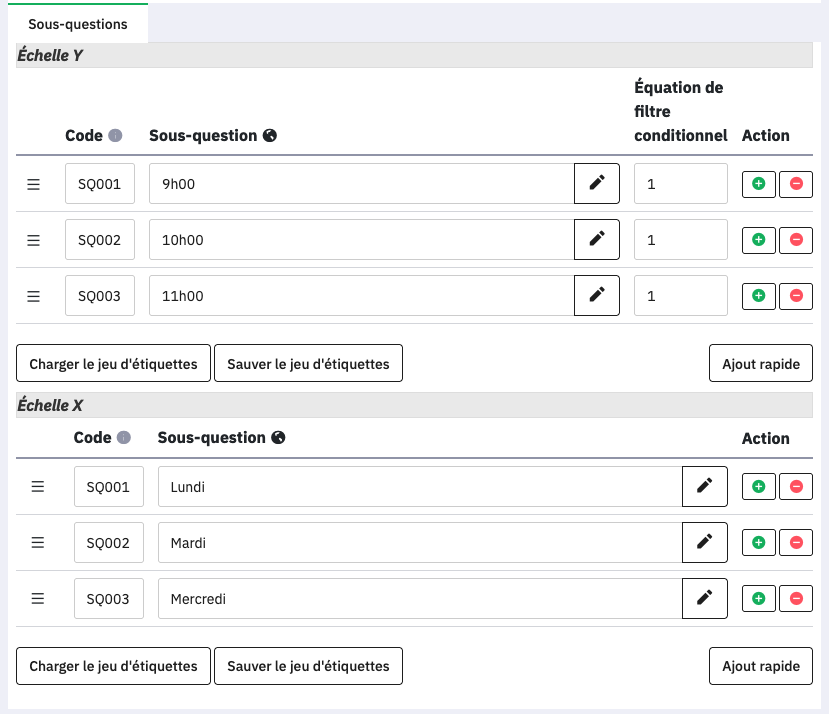Switch to the Sous-questions tab
The width and height of the screenshot is (829, 714).
coord(77,23)
